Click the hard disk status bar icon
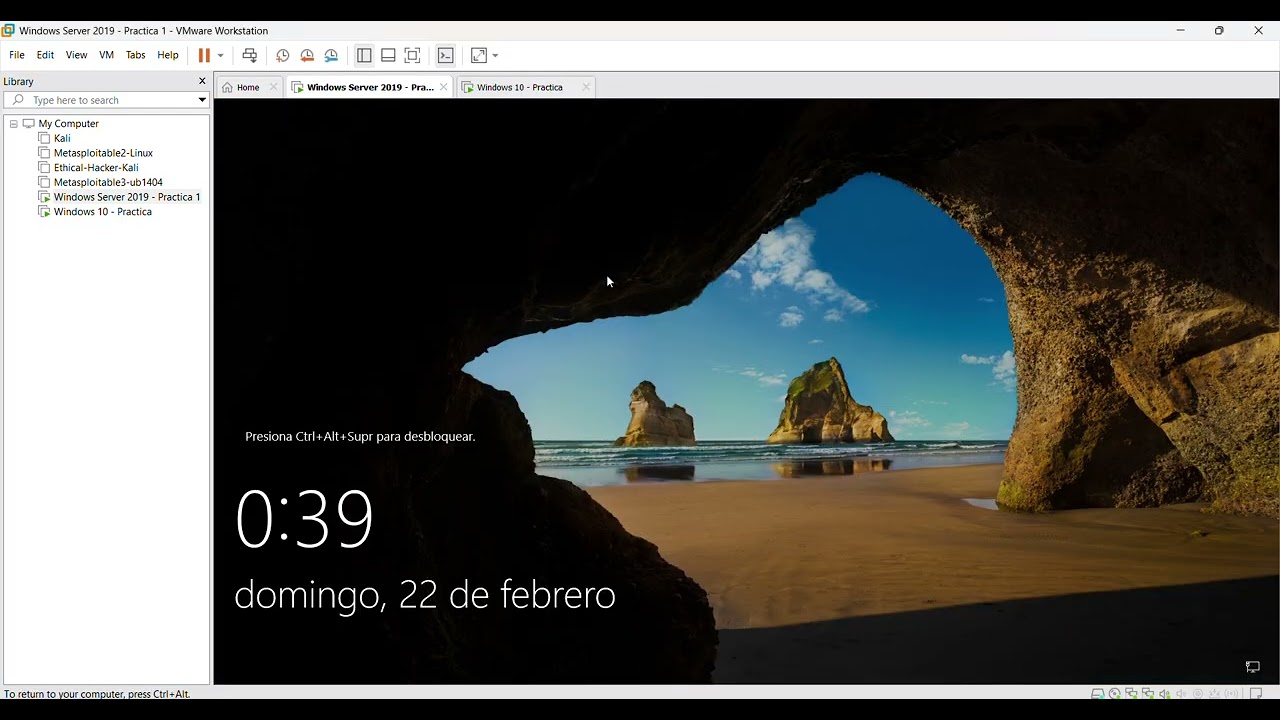 point(1098,694)
